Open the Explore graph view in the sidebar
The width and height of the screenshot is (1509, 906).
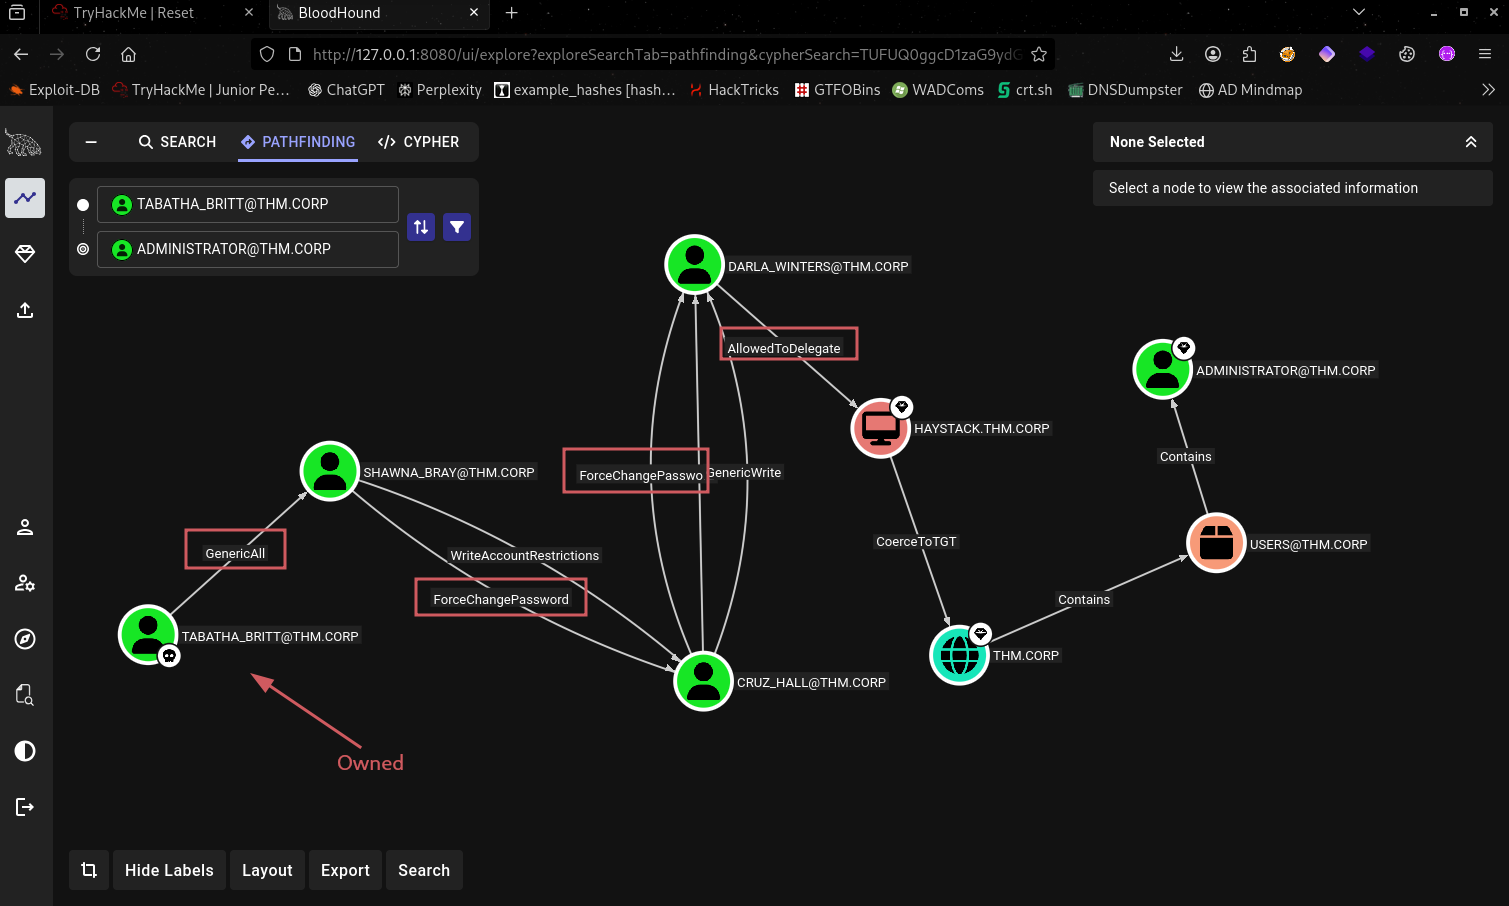tap(25, 198)
